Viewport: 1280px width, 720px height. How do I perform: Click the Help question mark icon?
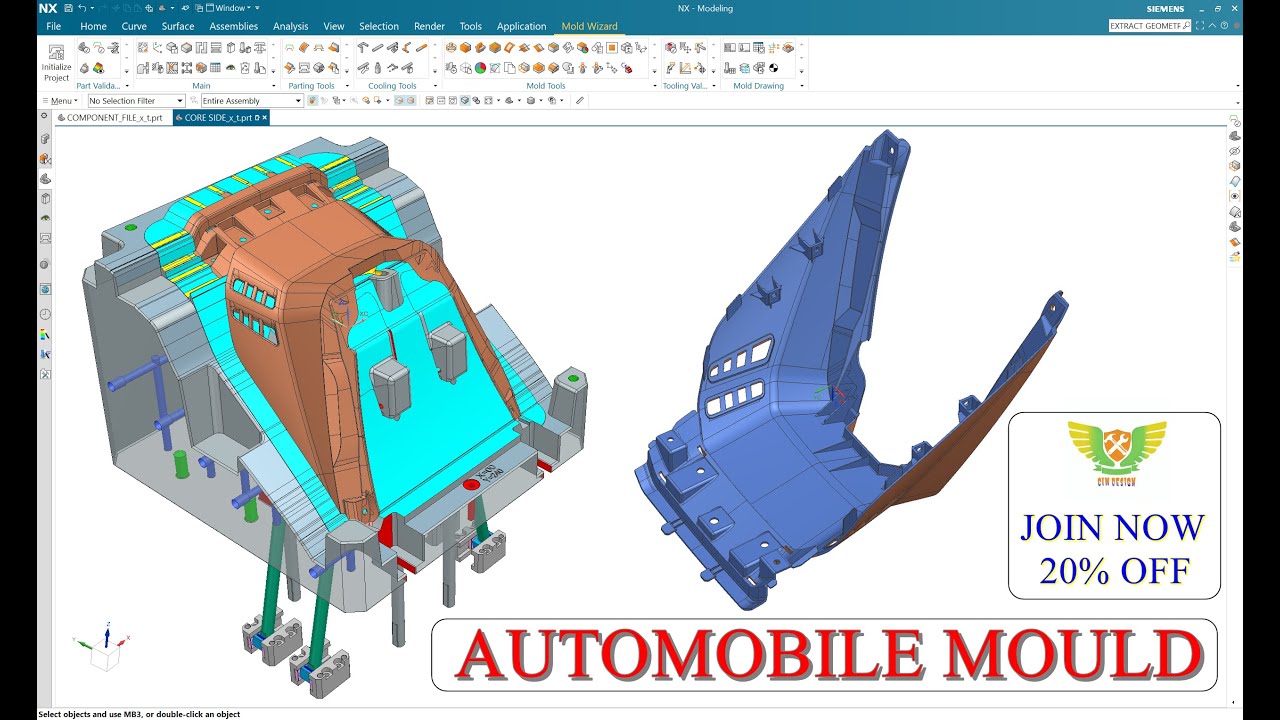1224,25
